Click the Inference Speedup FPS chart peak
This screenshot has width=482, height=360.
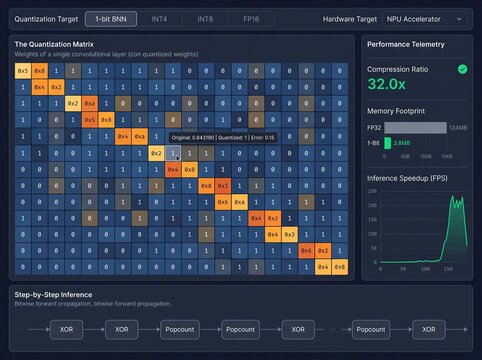(x=453, y=198)
